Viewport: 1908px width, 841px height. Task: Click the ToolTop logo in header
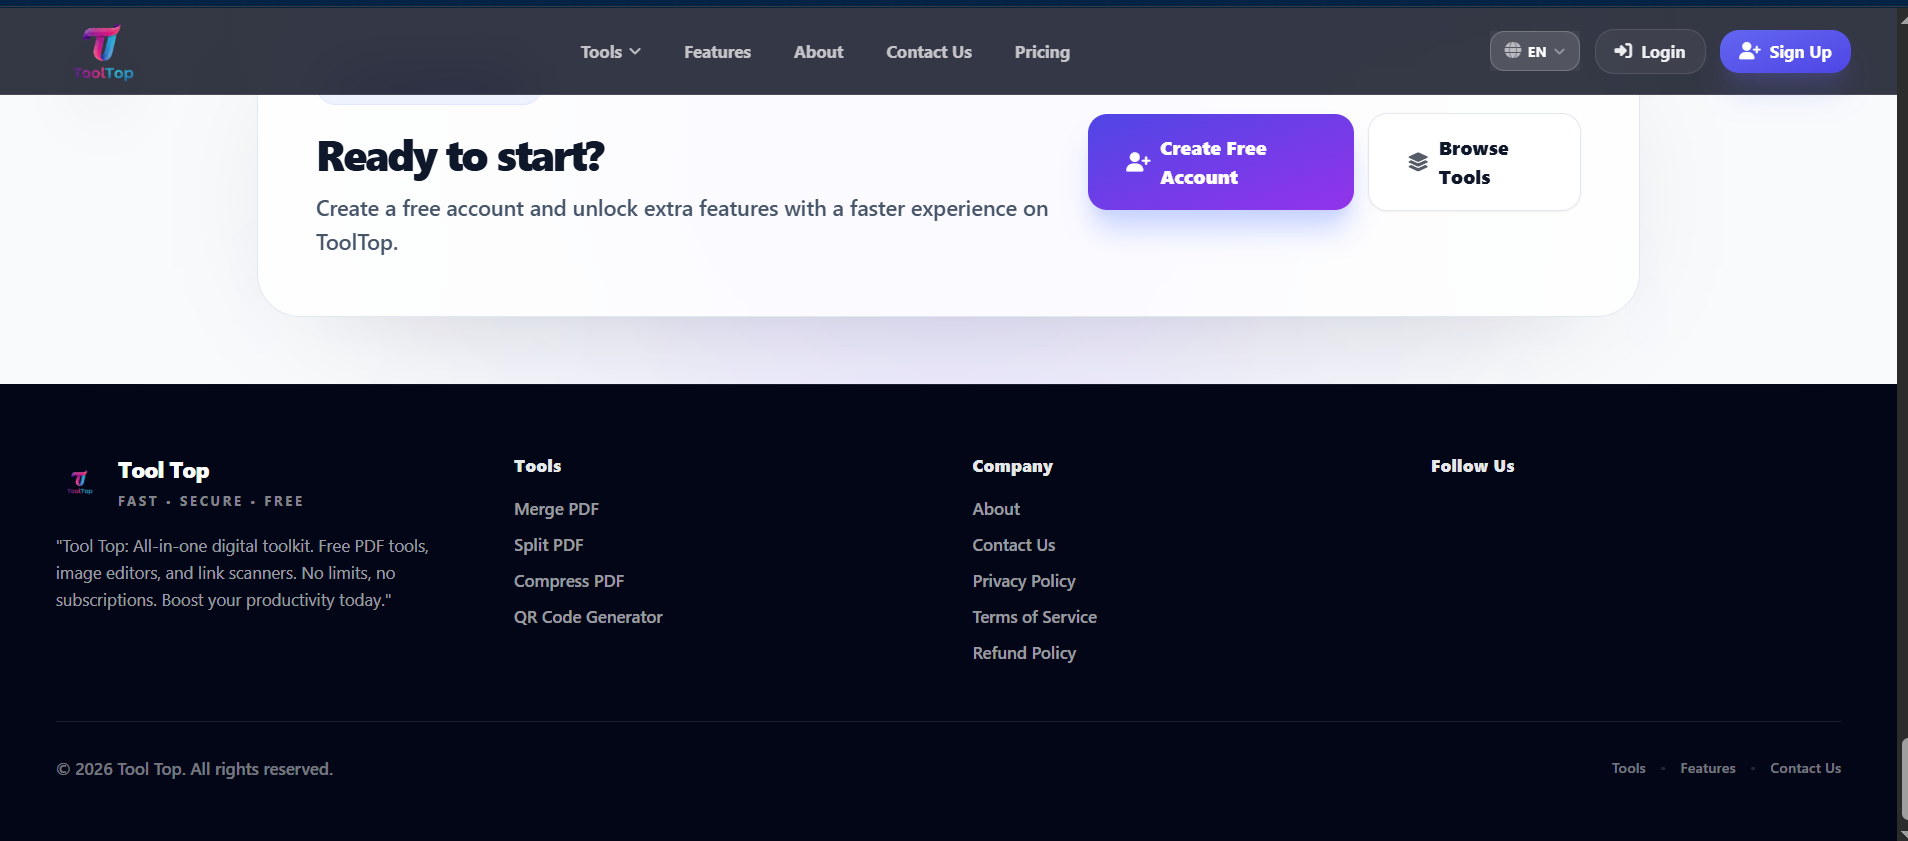tap(103, 52)
